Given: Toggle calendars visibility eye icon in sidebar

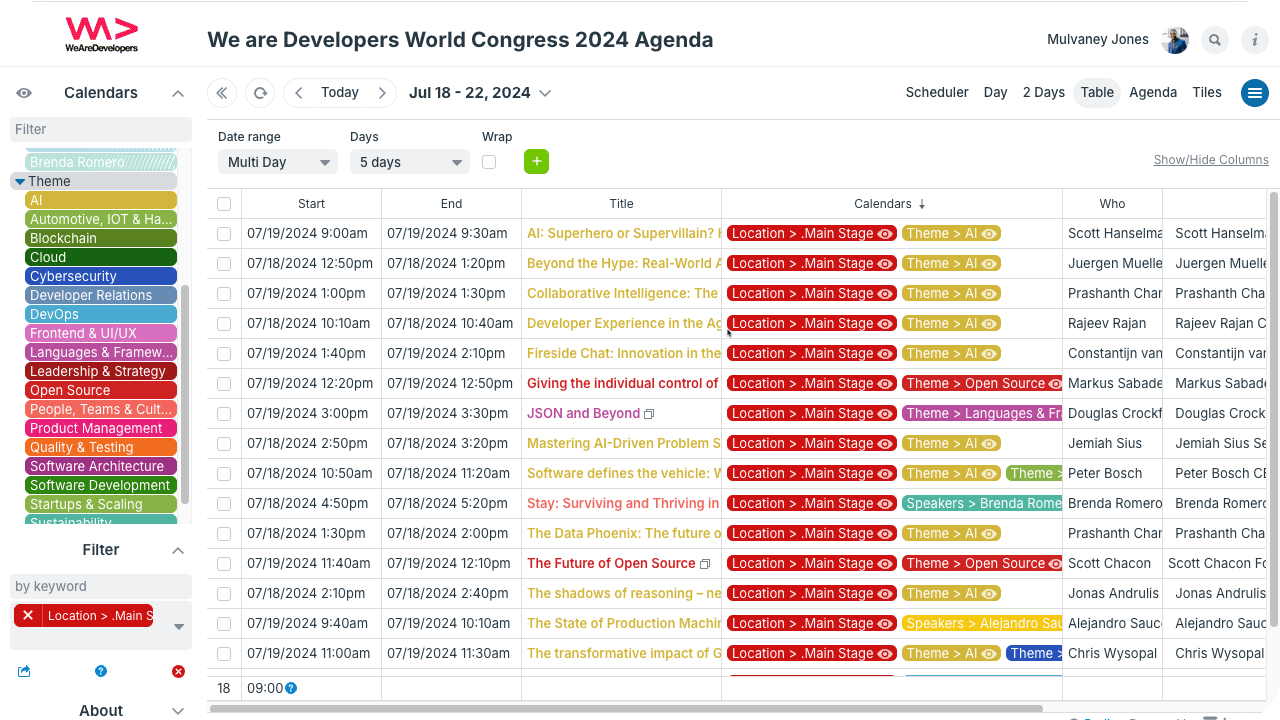Looking at the screenshot, I should tap(24, 93).
